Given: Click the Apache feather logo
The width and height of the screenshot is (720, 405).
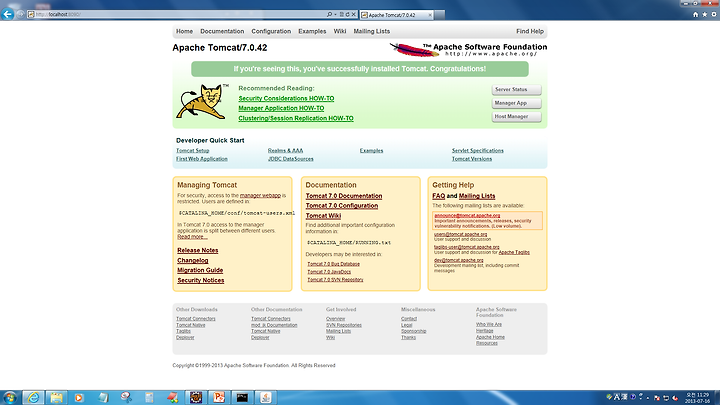Looking at the screenshot, I should point(414,50).
